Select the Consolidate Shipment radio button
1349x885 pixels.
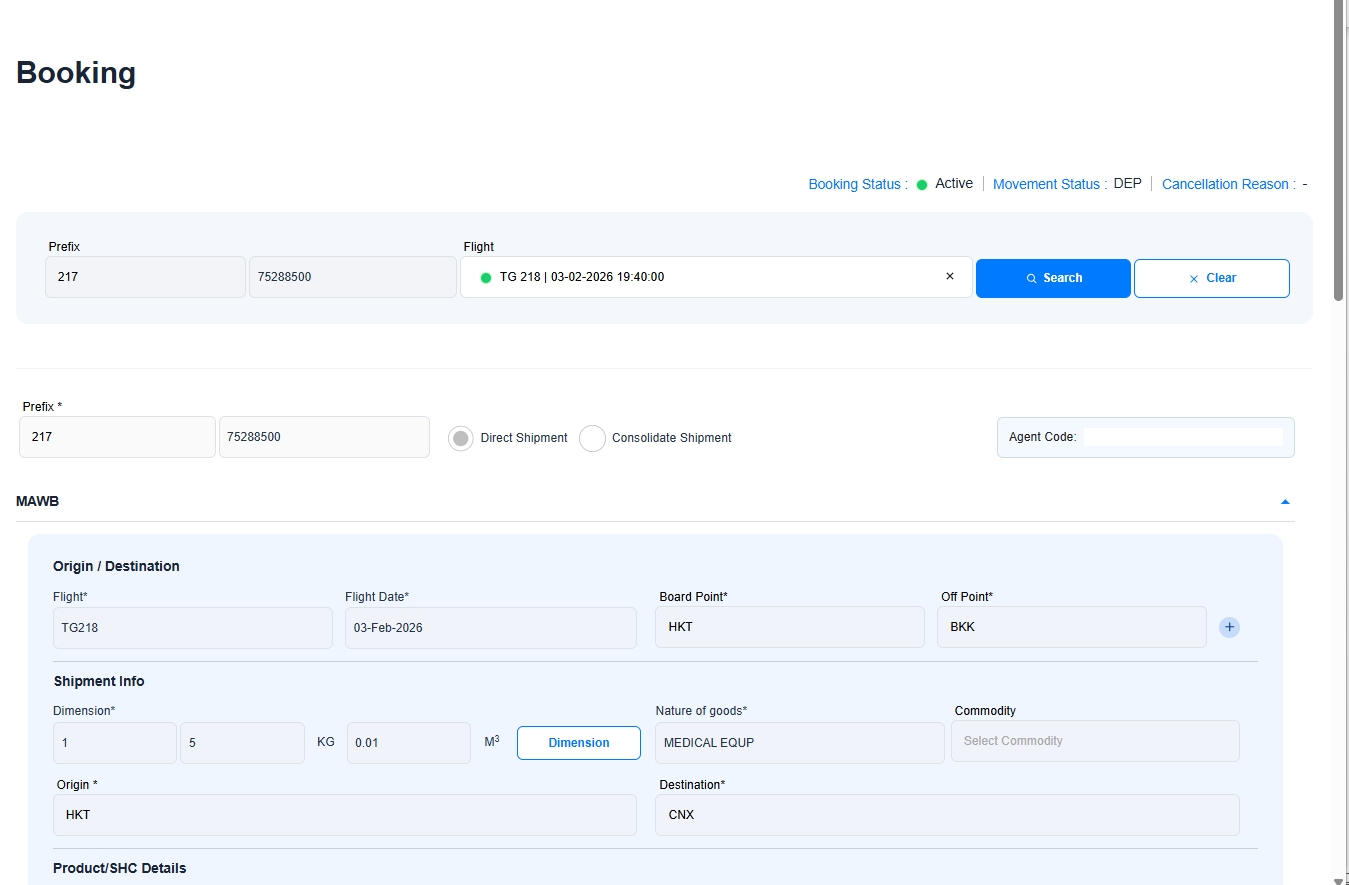[x=592, y=438]
